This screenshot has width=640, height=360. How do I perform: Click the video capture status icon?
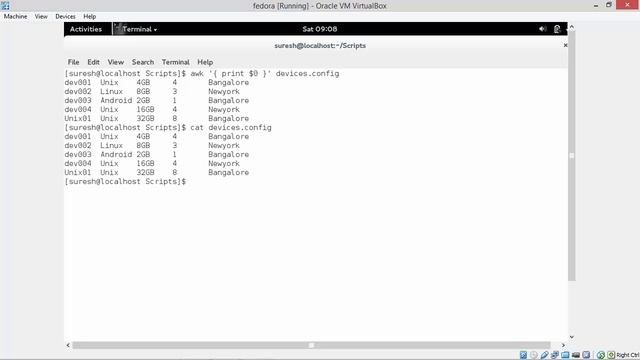coord(576,355)
